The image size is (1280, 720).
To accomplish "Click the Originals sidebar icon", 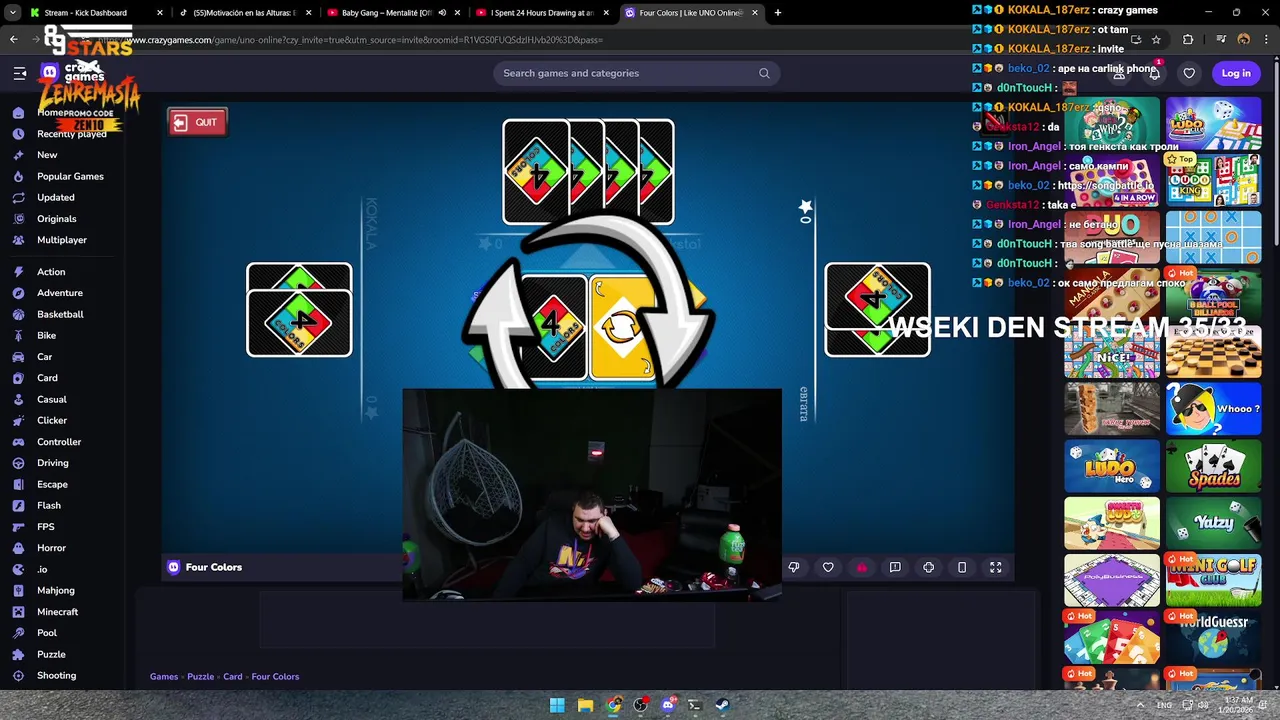I will pos(18,219).
